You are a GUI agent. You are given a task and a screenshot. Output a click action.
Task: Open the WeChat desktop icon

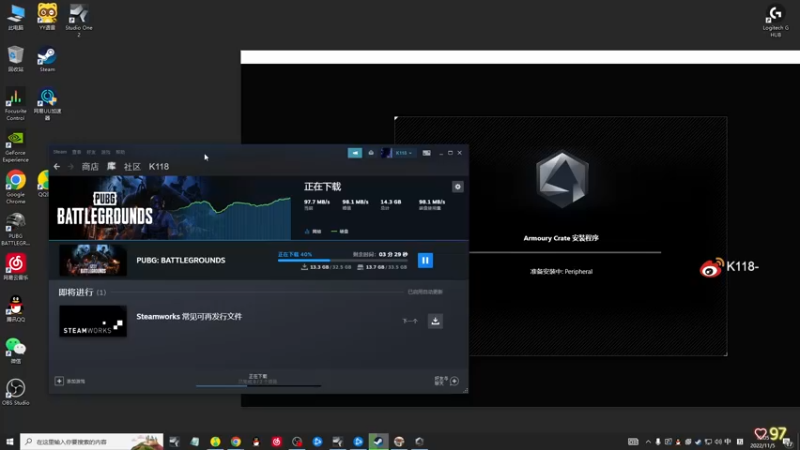(x=15, y=351)
